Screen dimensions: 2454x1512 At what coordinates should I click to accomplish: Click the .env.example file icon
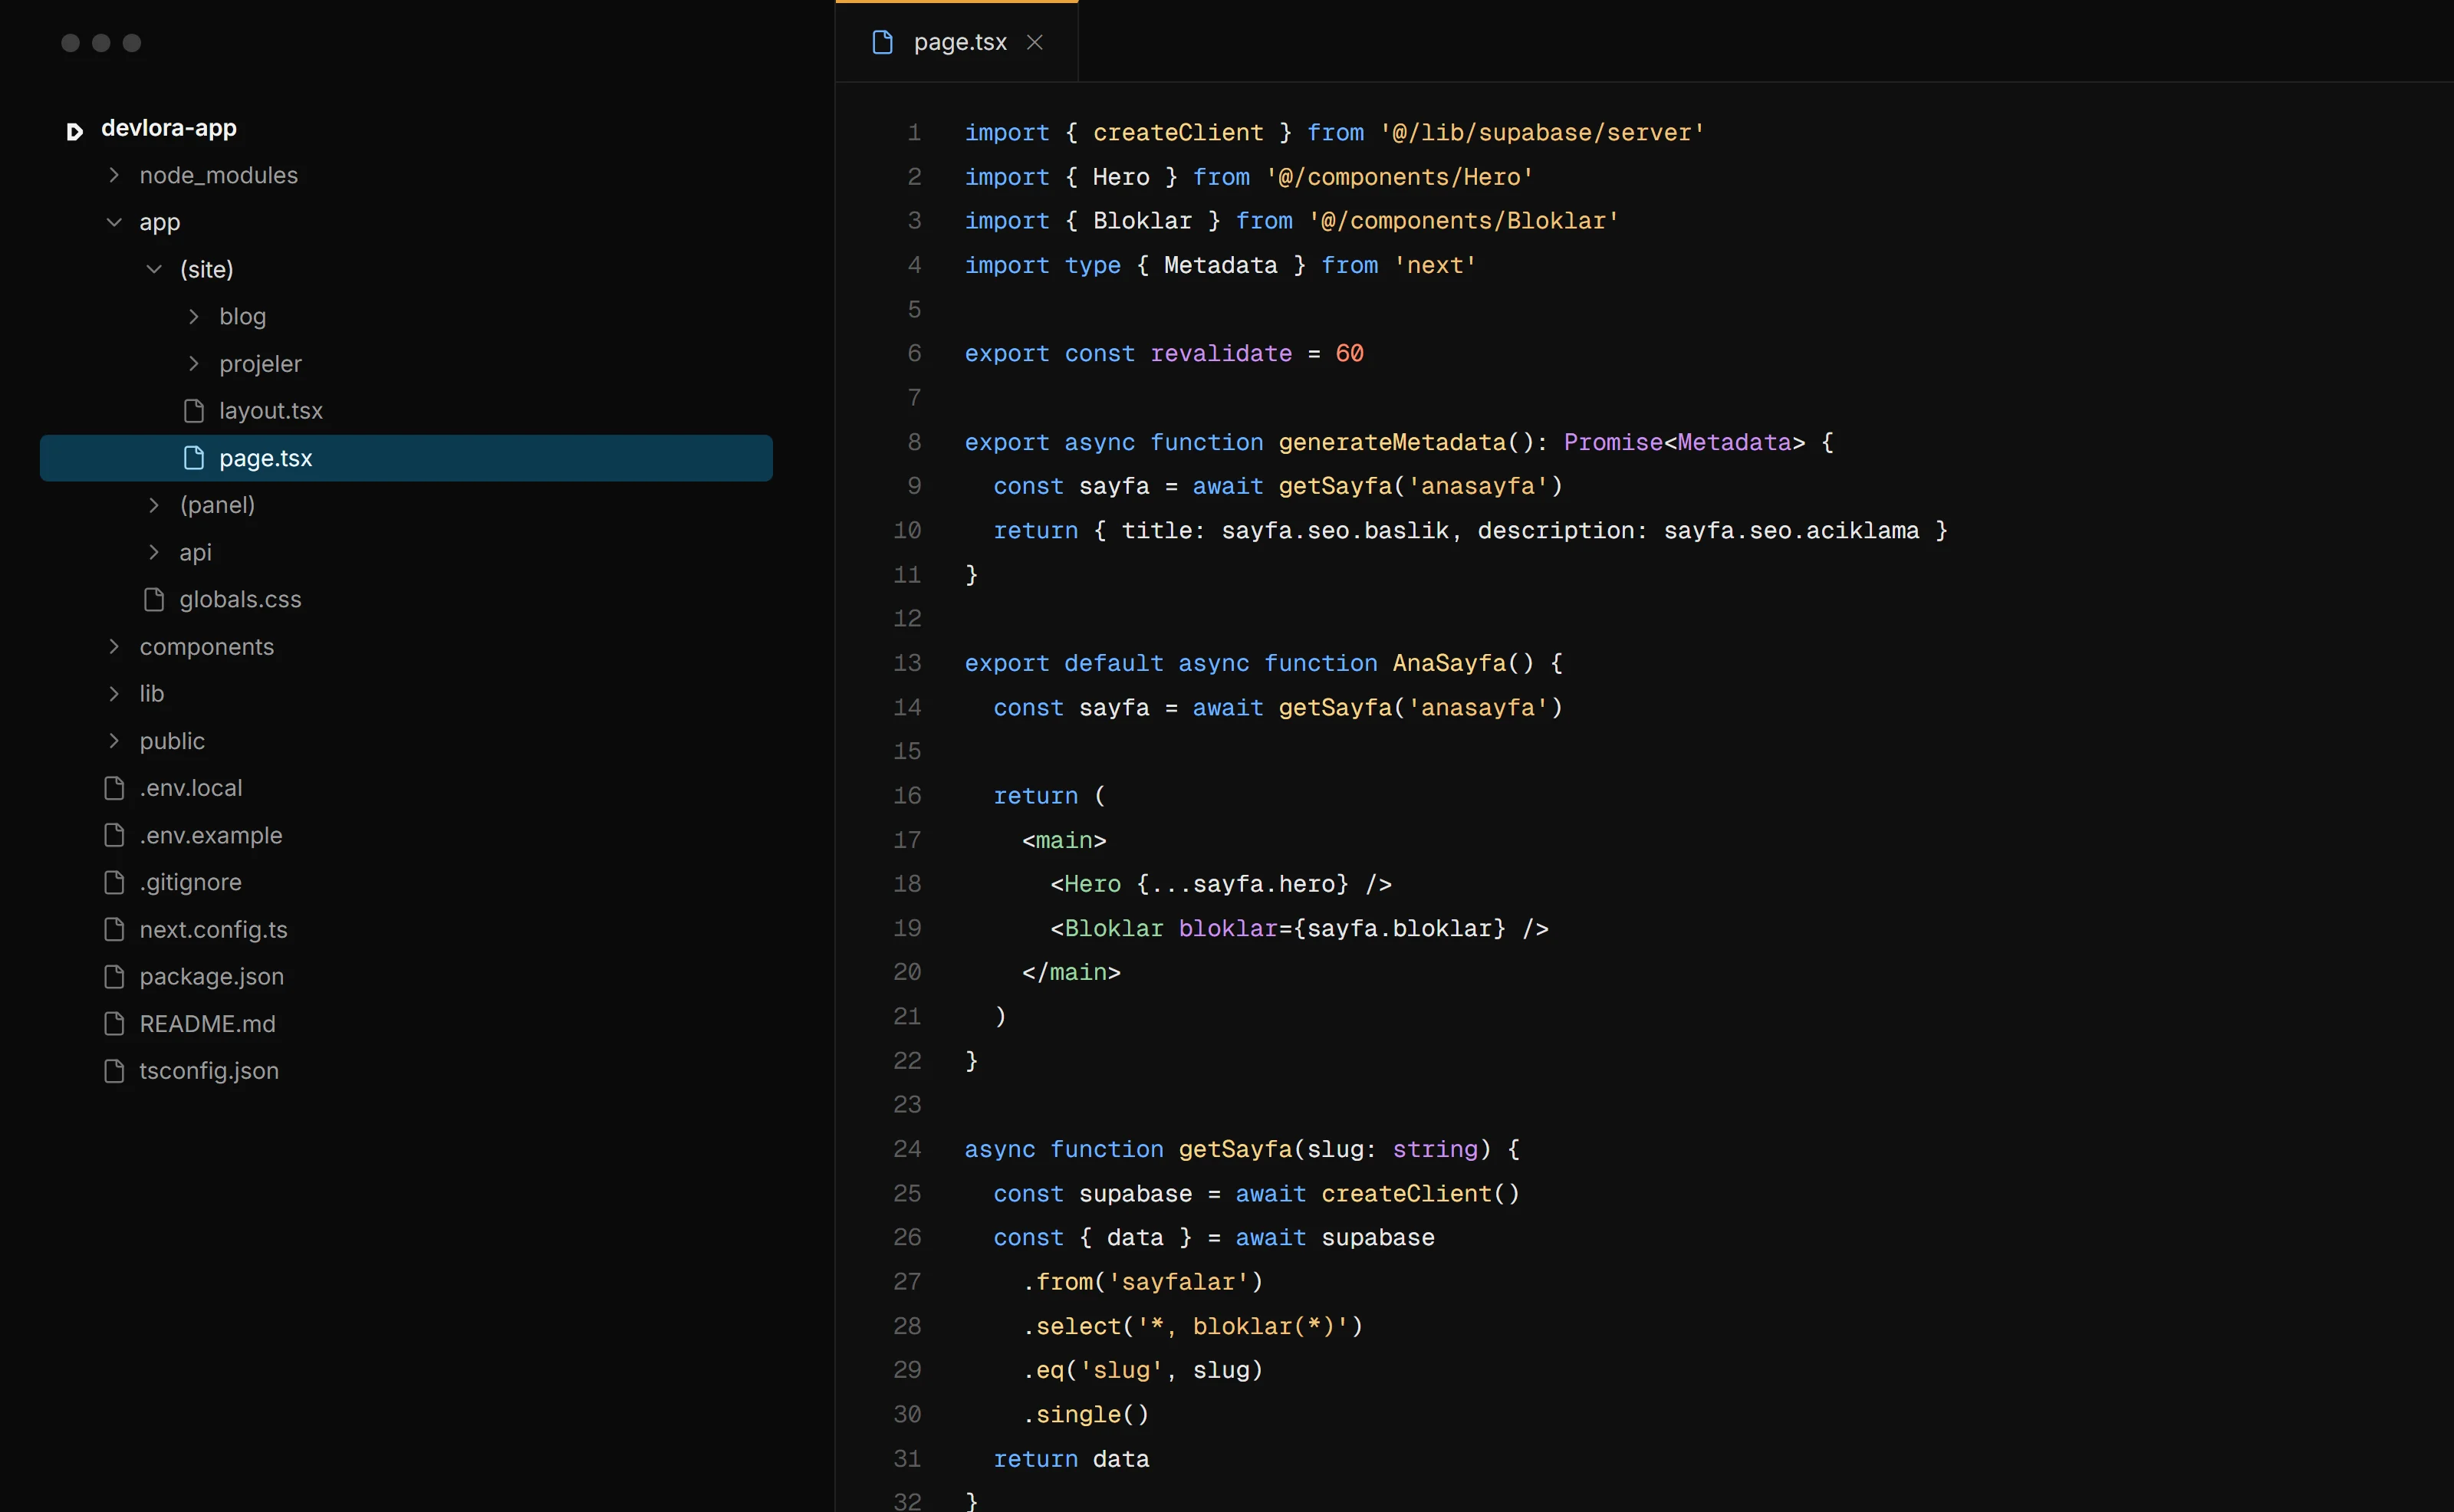(x=114, y=835)
